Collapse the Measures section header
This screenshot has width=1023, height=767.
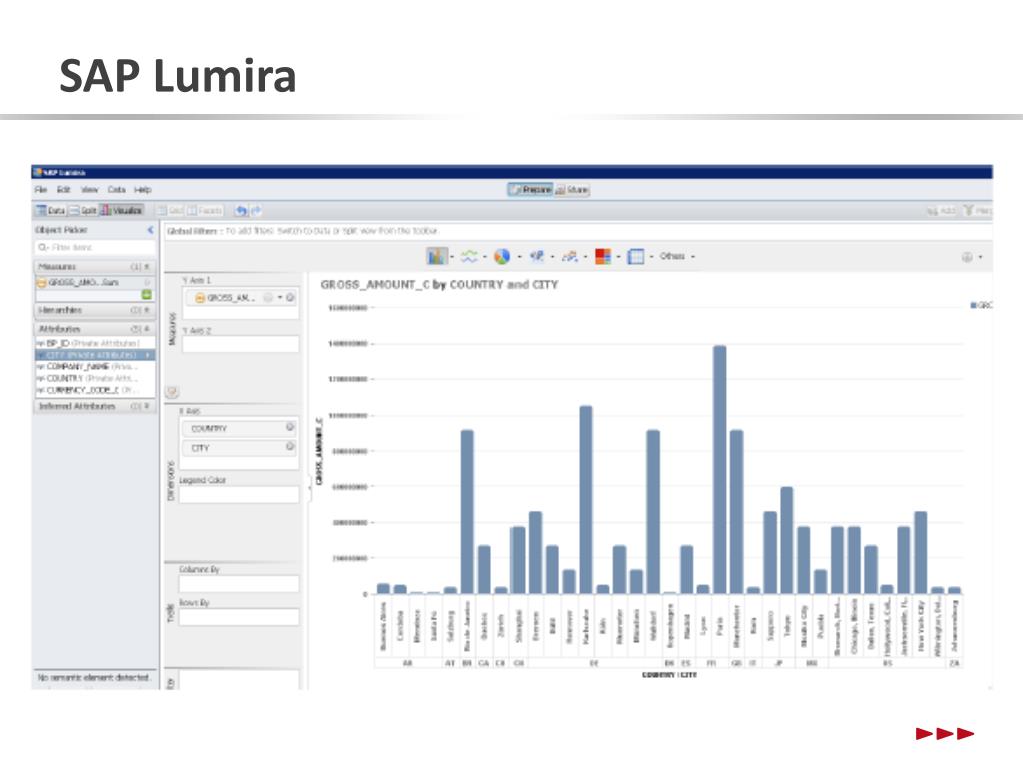point(95,267)
